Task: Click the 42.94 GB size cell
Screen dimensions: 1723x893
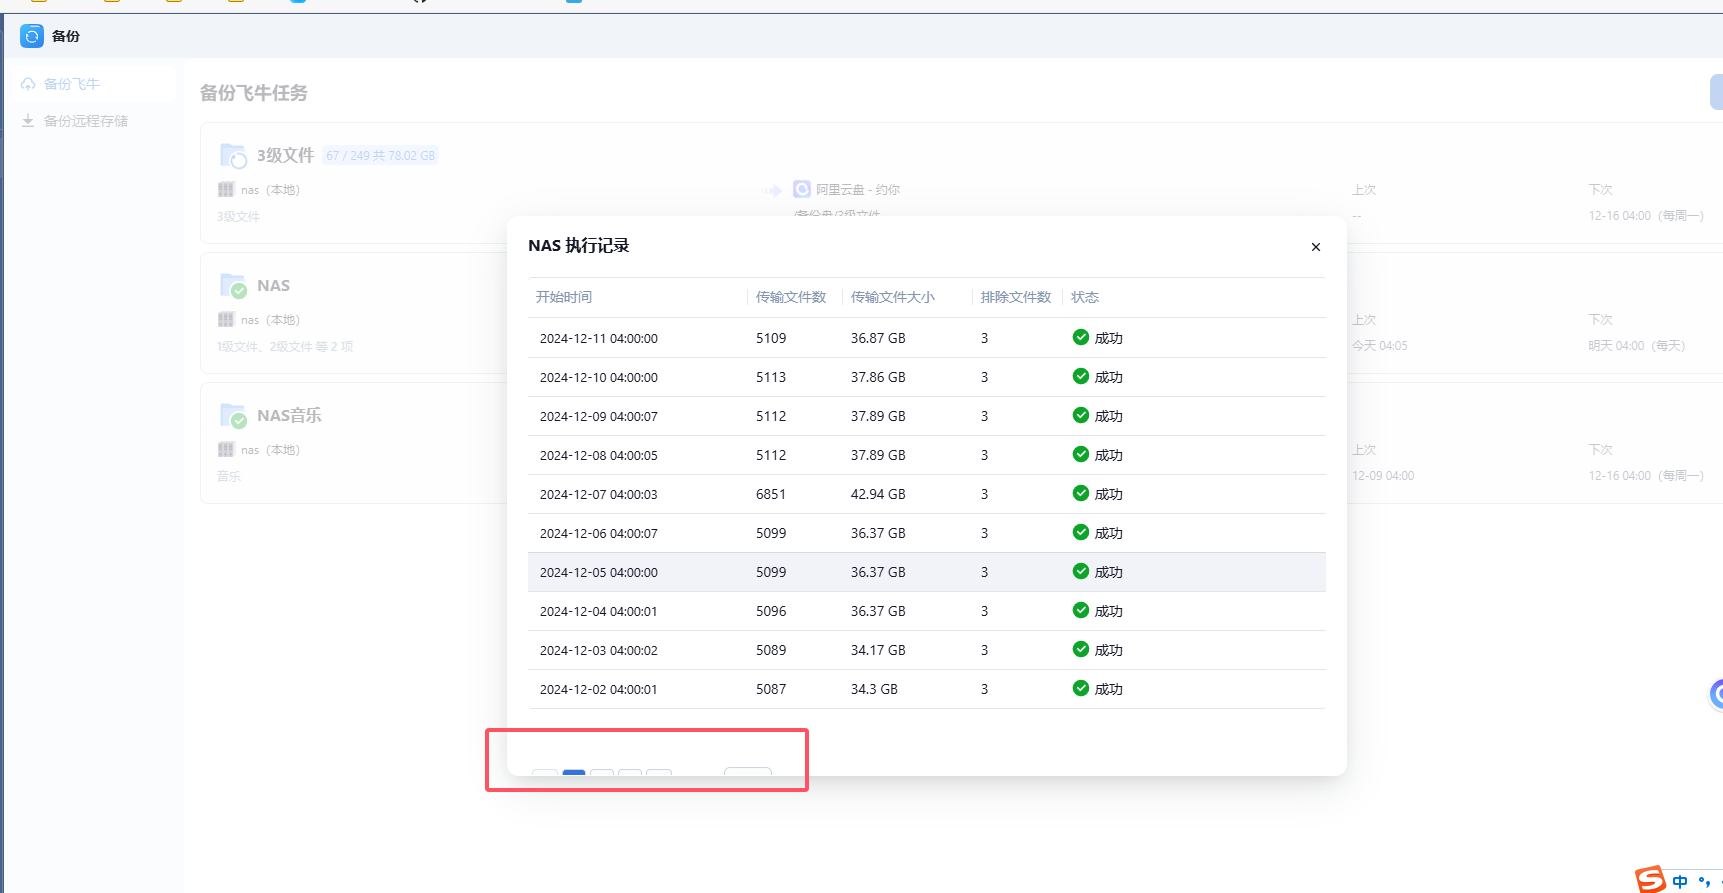Action: 878,495
